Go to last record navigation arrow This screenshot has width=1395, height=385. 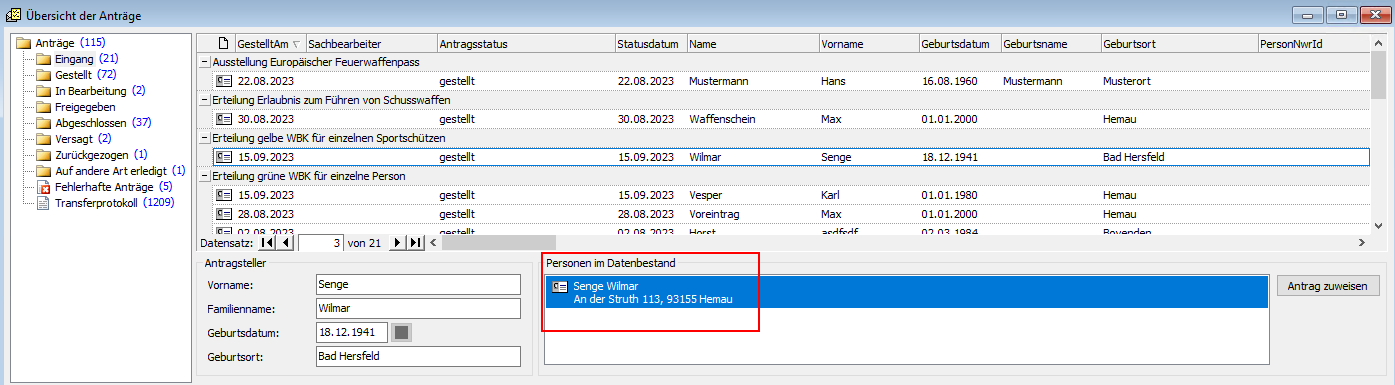point(416,242)
